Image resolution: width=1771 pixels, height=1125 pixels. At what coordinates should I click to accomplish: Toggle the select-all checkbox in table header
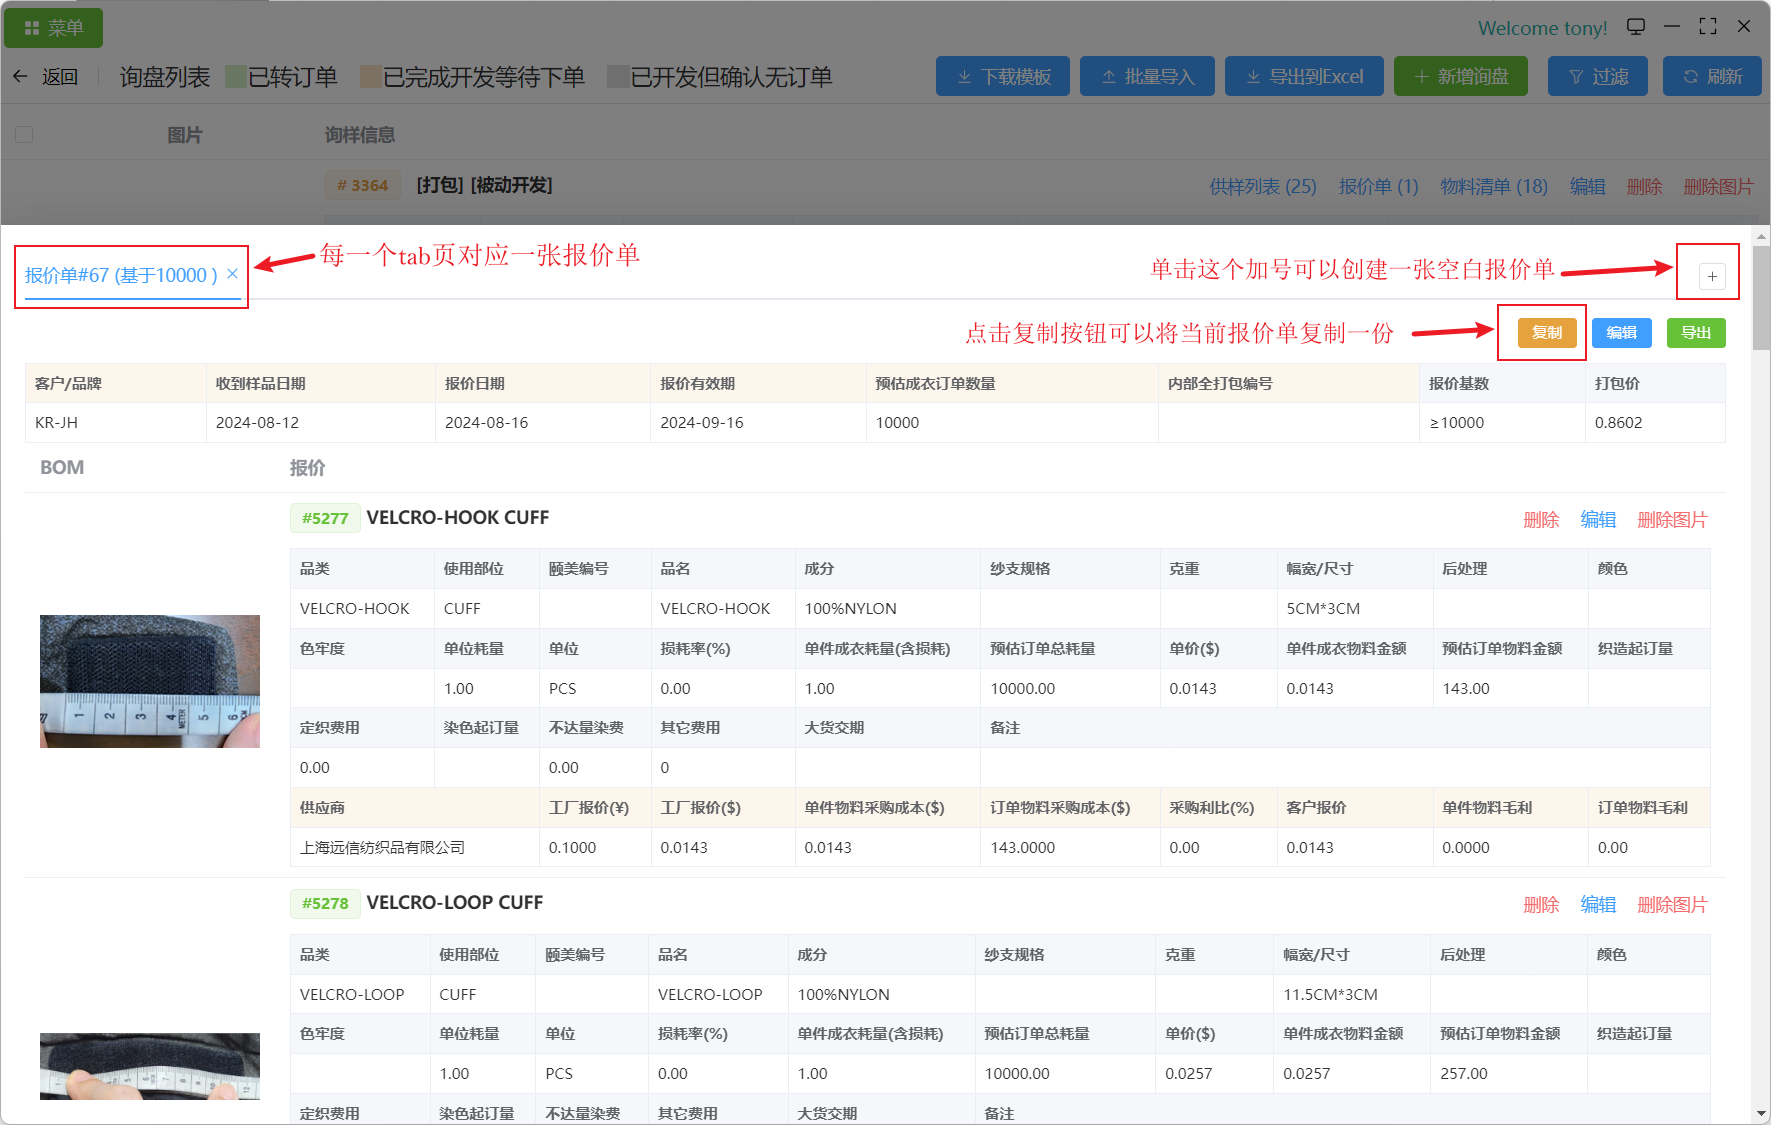pyautogui.click(x=25, y=135)
